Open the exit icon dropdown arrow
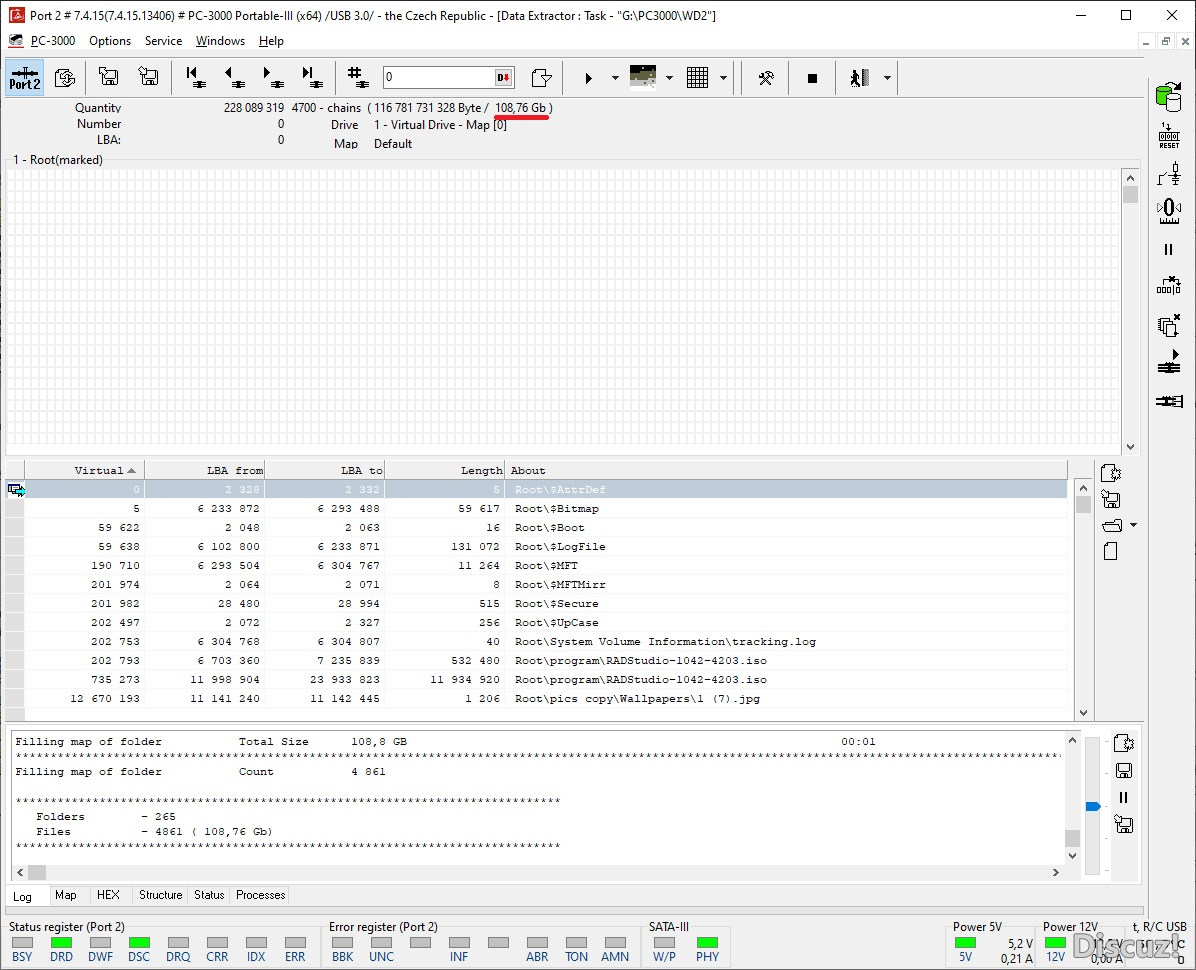The height and width of the screenshot is (970, 1196). coord(887,78)
